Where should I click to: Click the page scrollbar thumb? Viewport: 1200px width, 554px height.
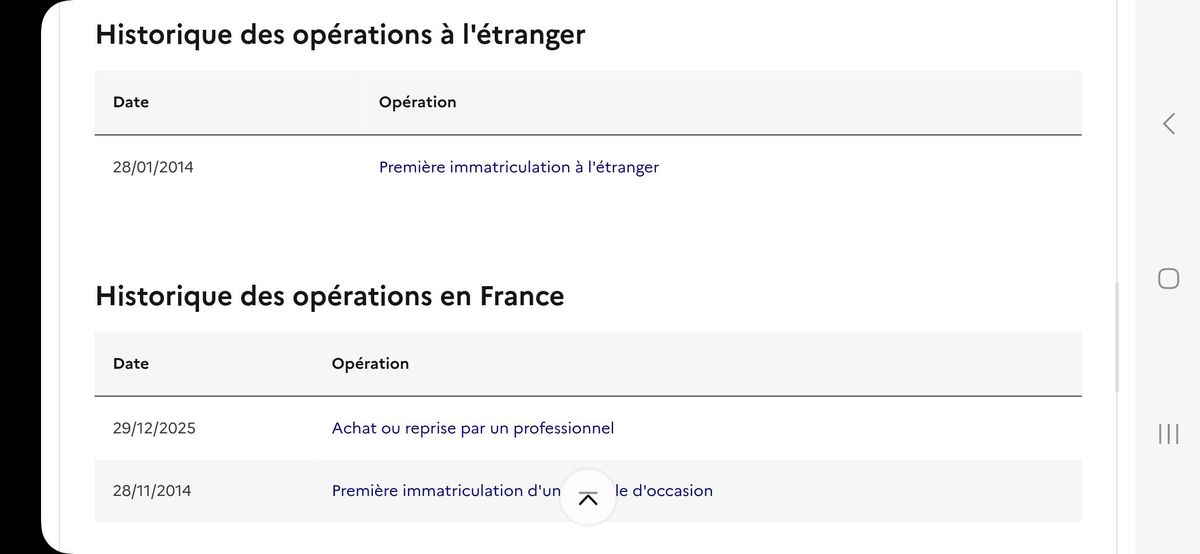(x=1117, y=337)
